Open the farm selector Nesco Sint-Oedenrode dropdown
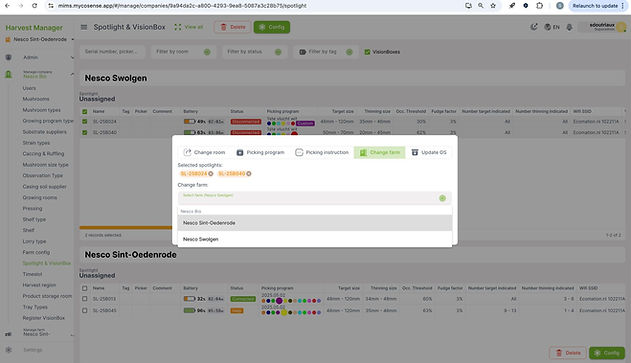This screenshot has height=363, width=631. (x=40, y=39)
